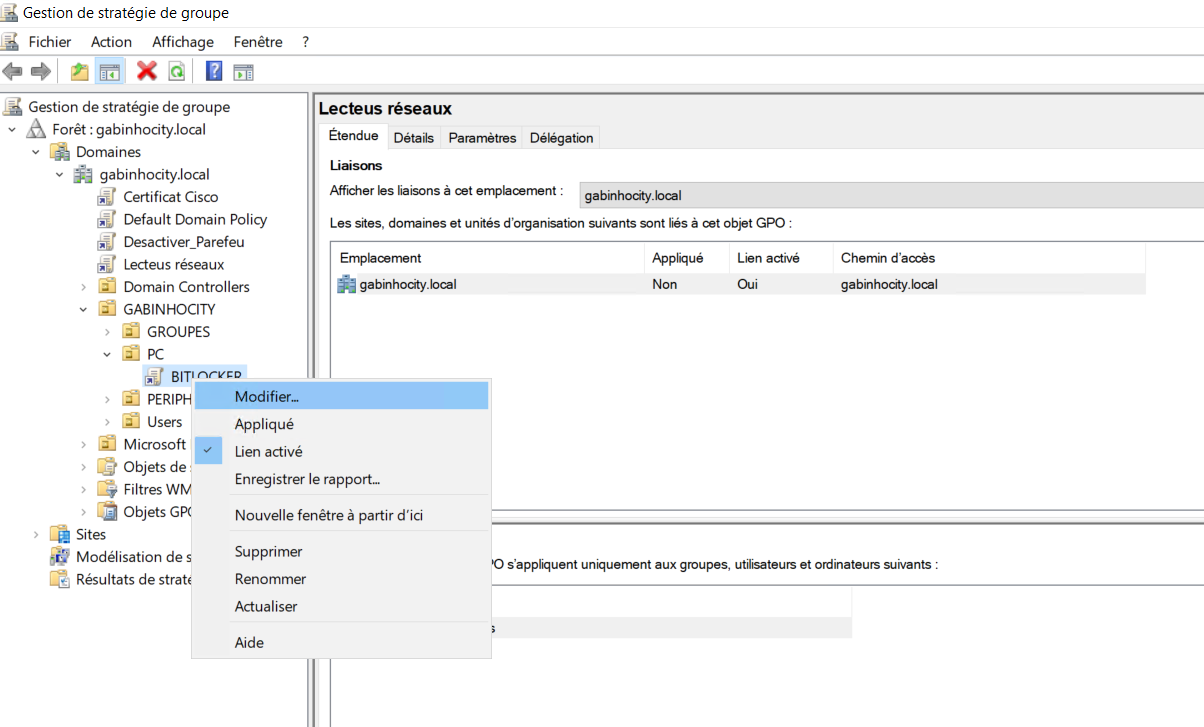
Task: Collapse the Domaines tree node
Action: tap(35, 151)
